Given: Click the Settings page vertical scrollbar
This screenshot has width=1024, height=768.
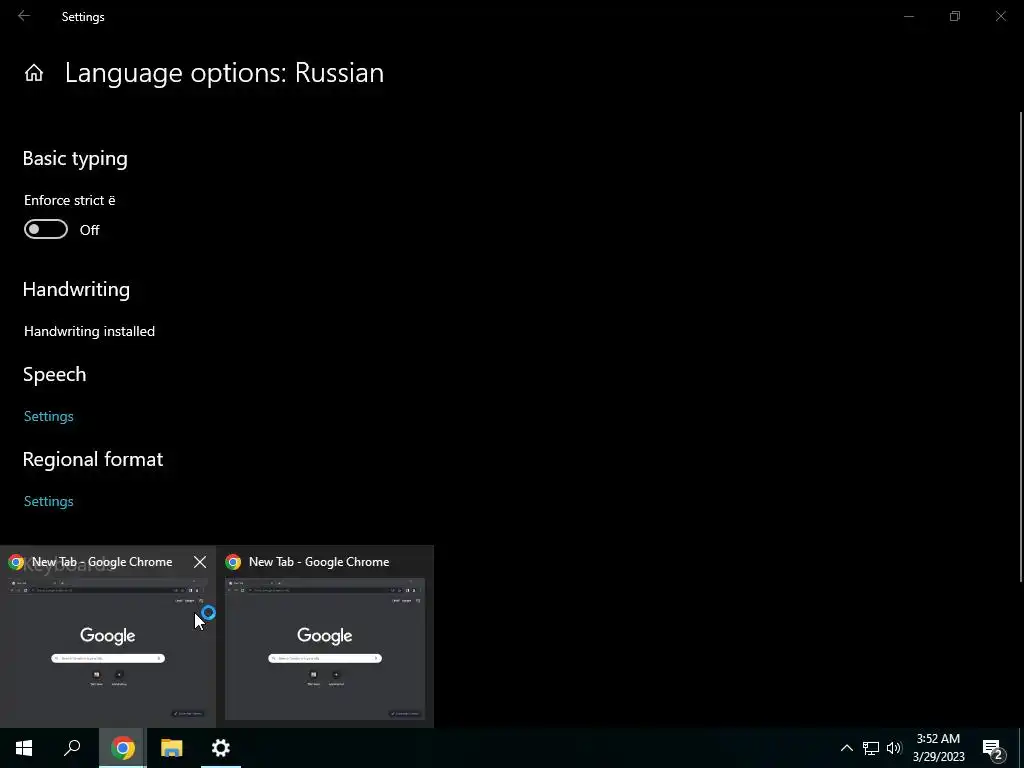Looking at the screenshot, I should point(1021,346).
